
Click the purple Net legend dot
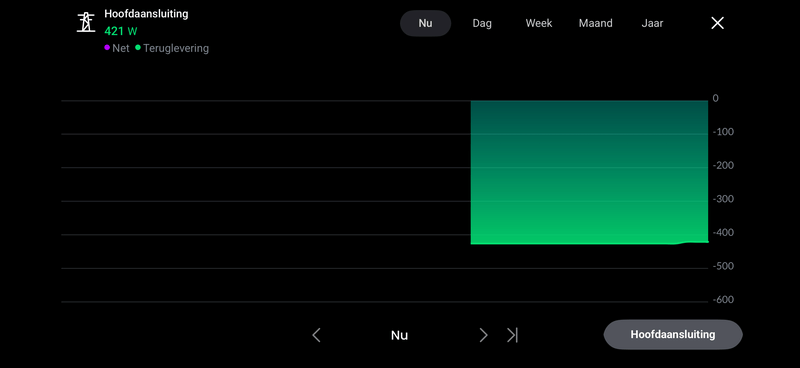tap(107, 47)
